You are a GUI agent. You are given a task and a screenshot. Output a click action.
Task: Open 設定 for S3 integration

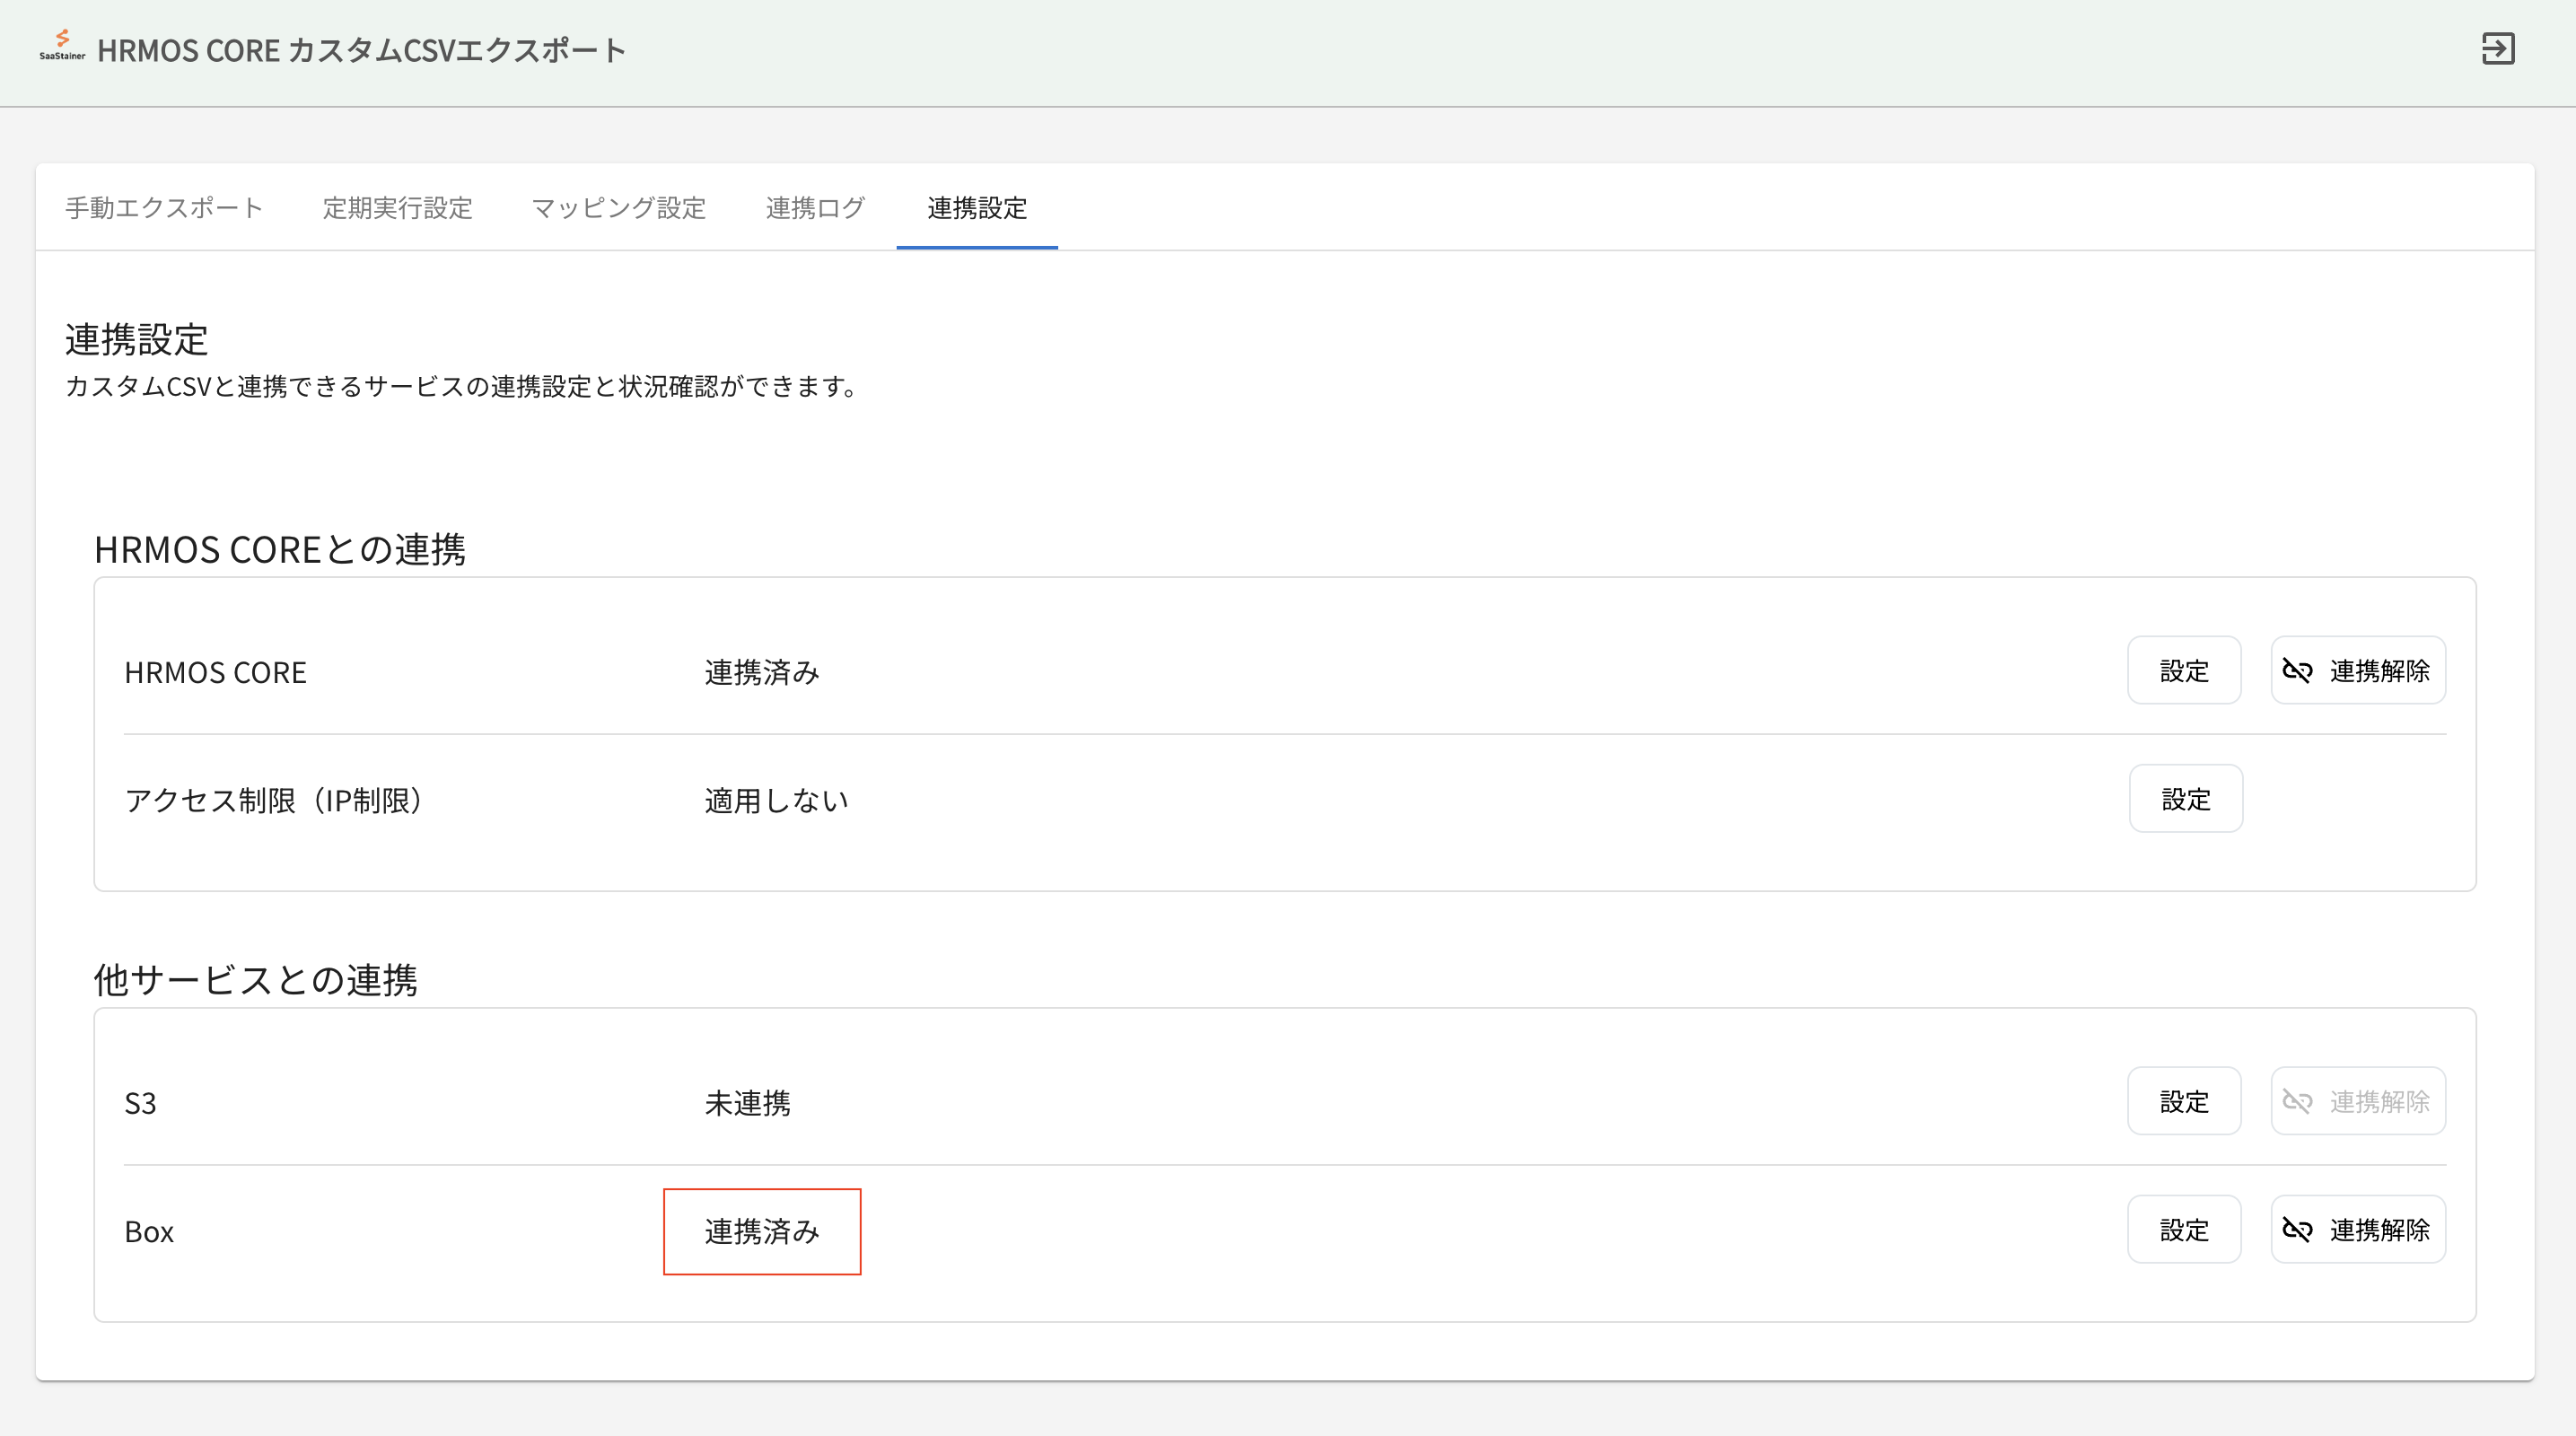[2183, 1102]
